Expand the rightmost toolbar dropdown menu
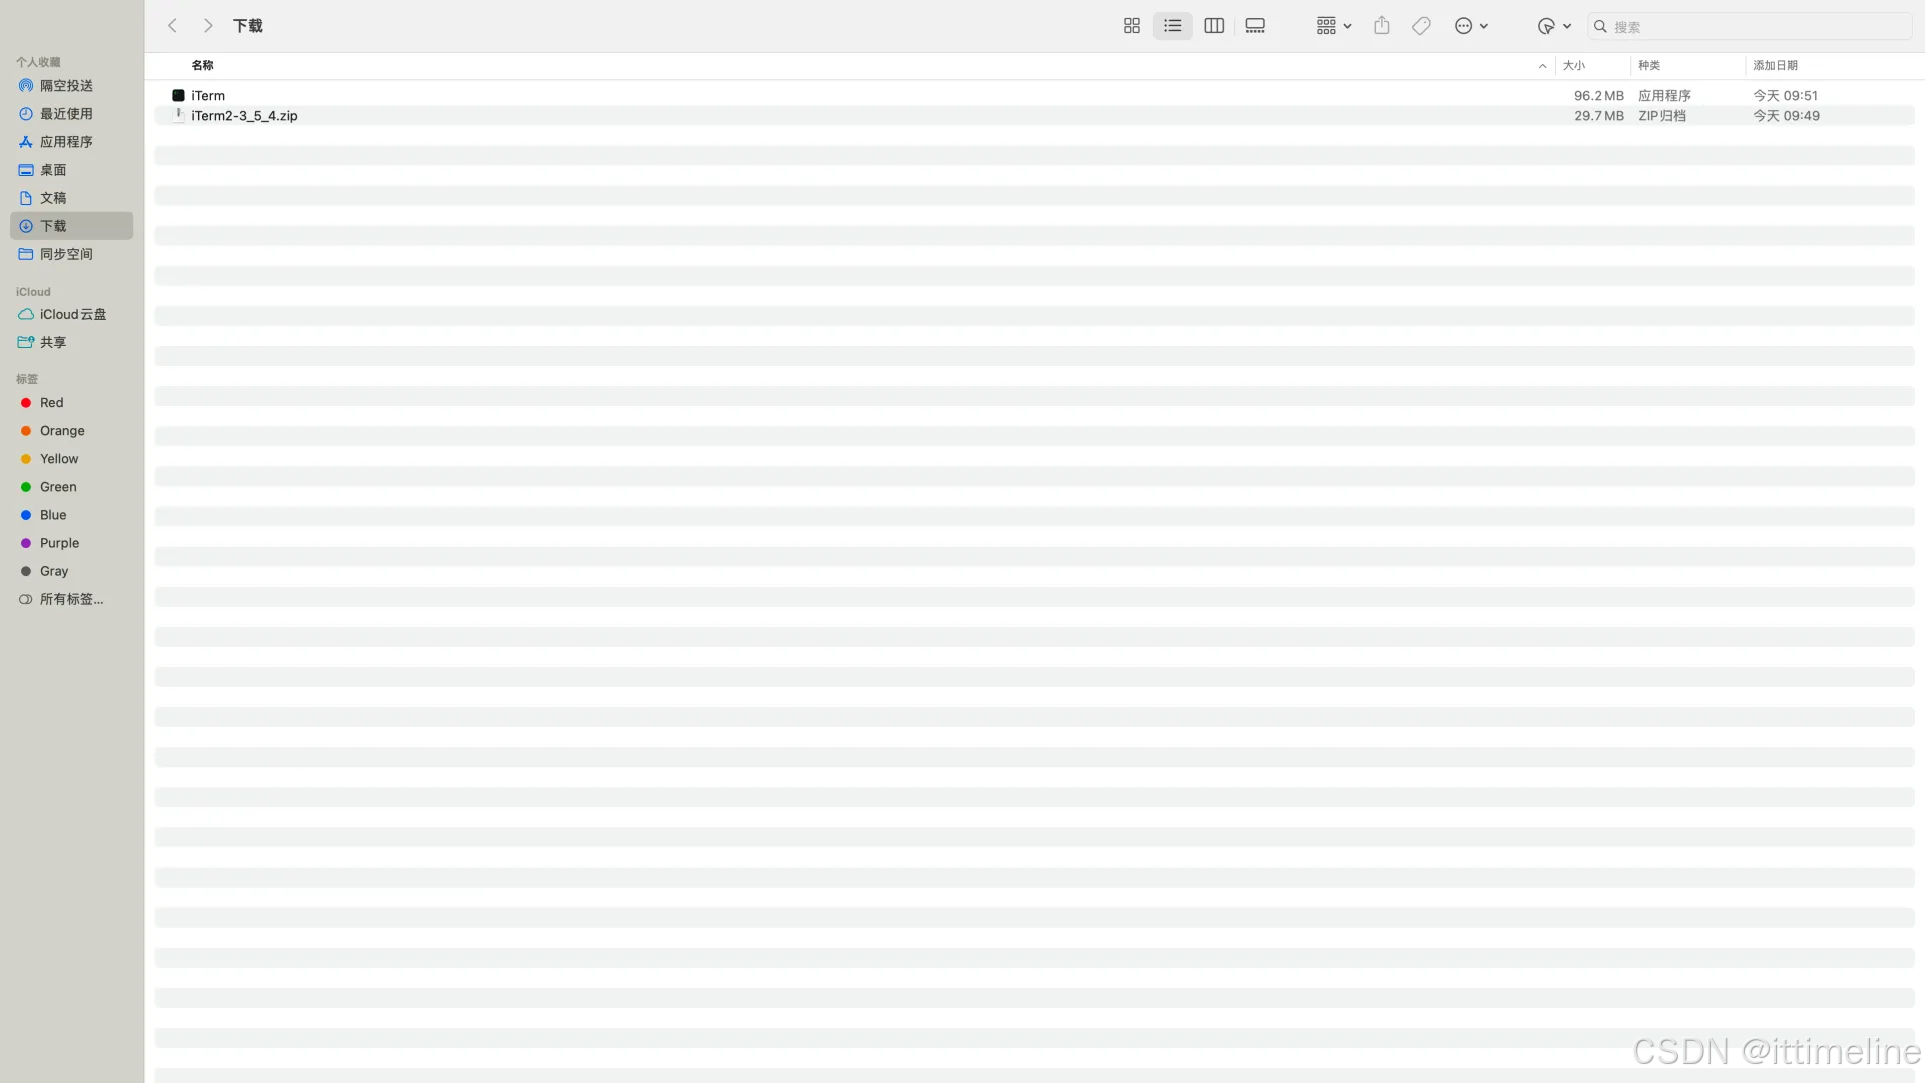1925x1083 pixels. (x=1553, y=26)
